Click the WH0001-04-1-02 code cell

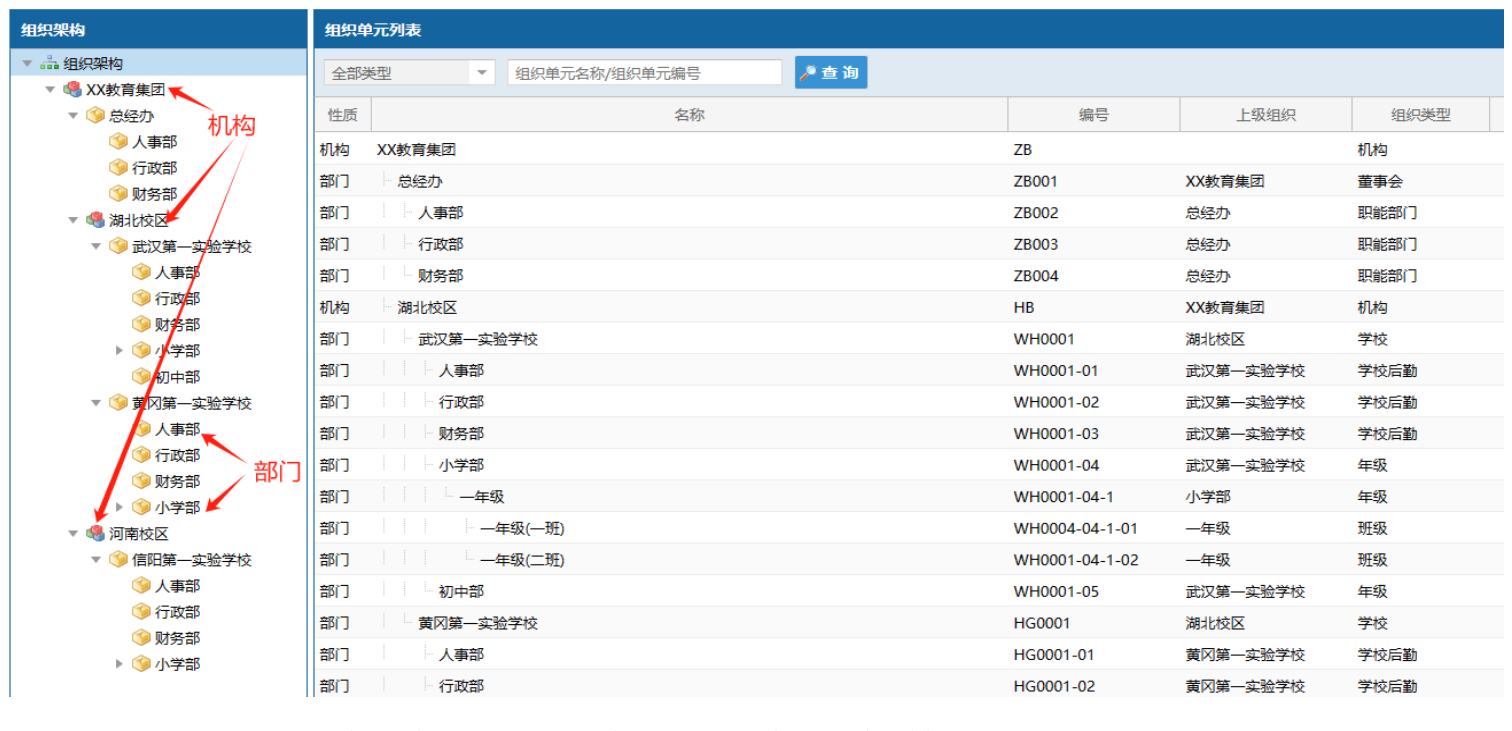[1094, 560]
